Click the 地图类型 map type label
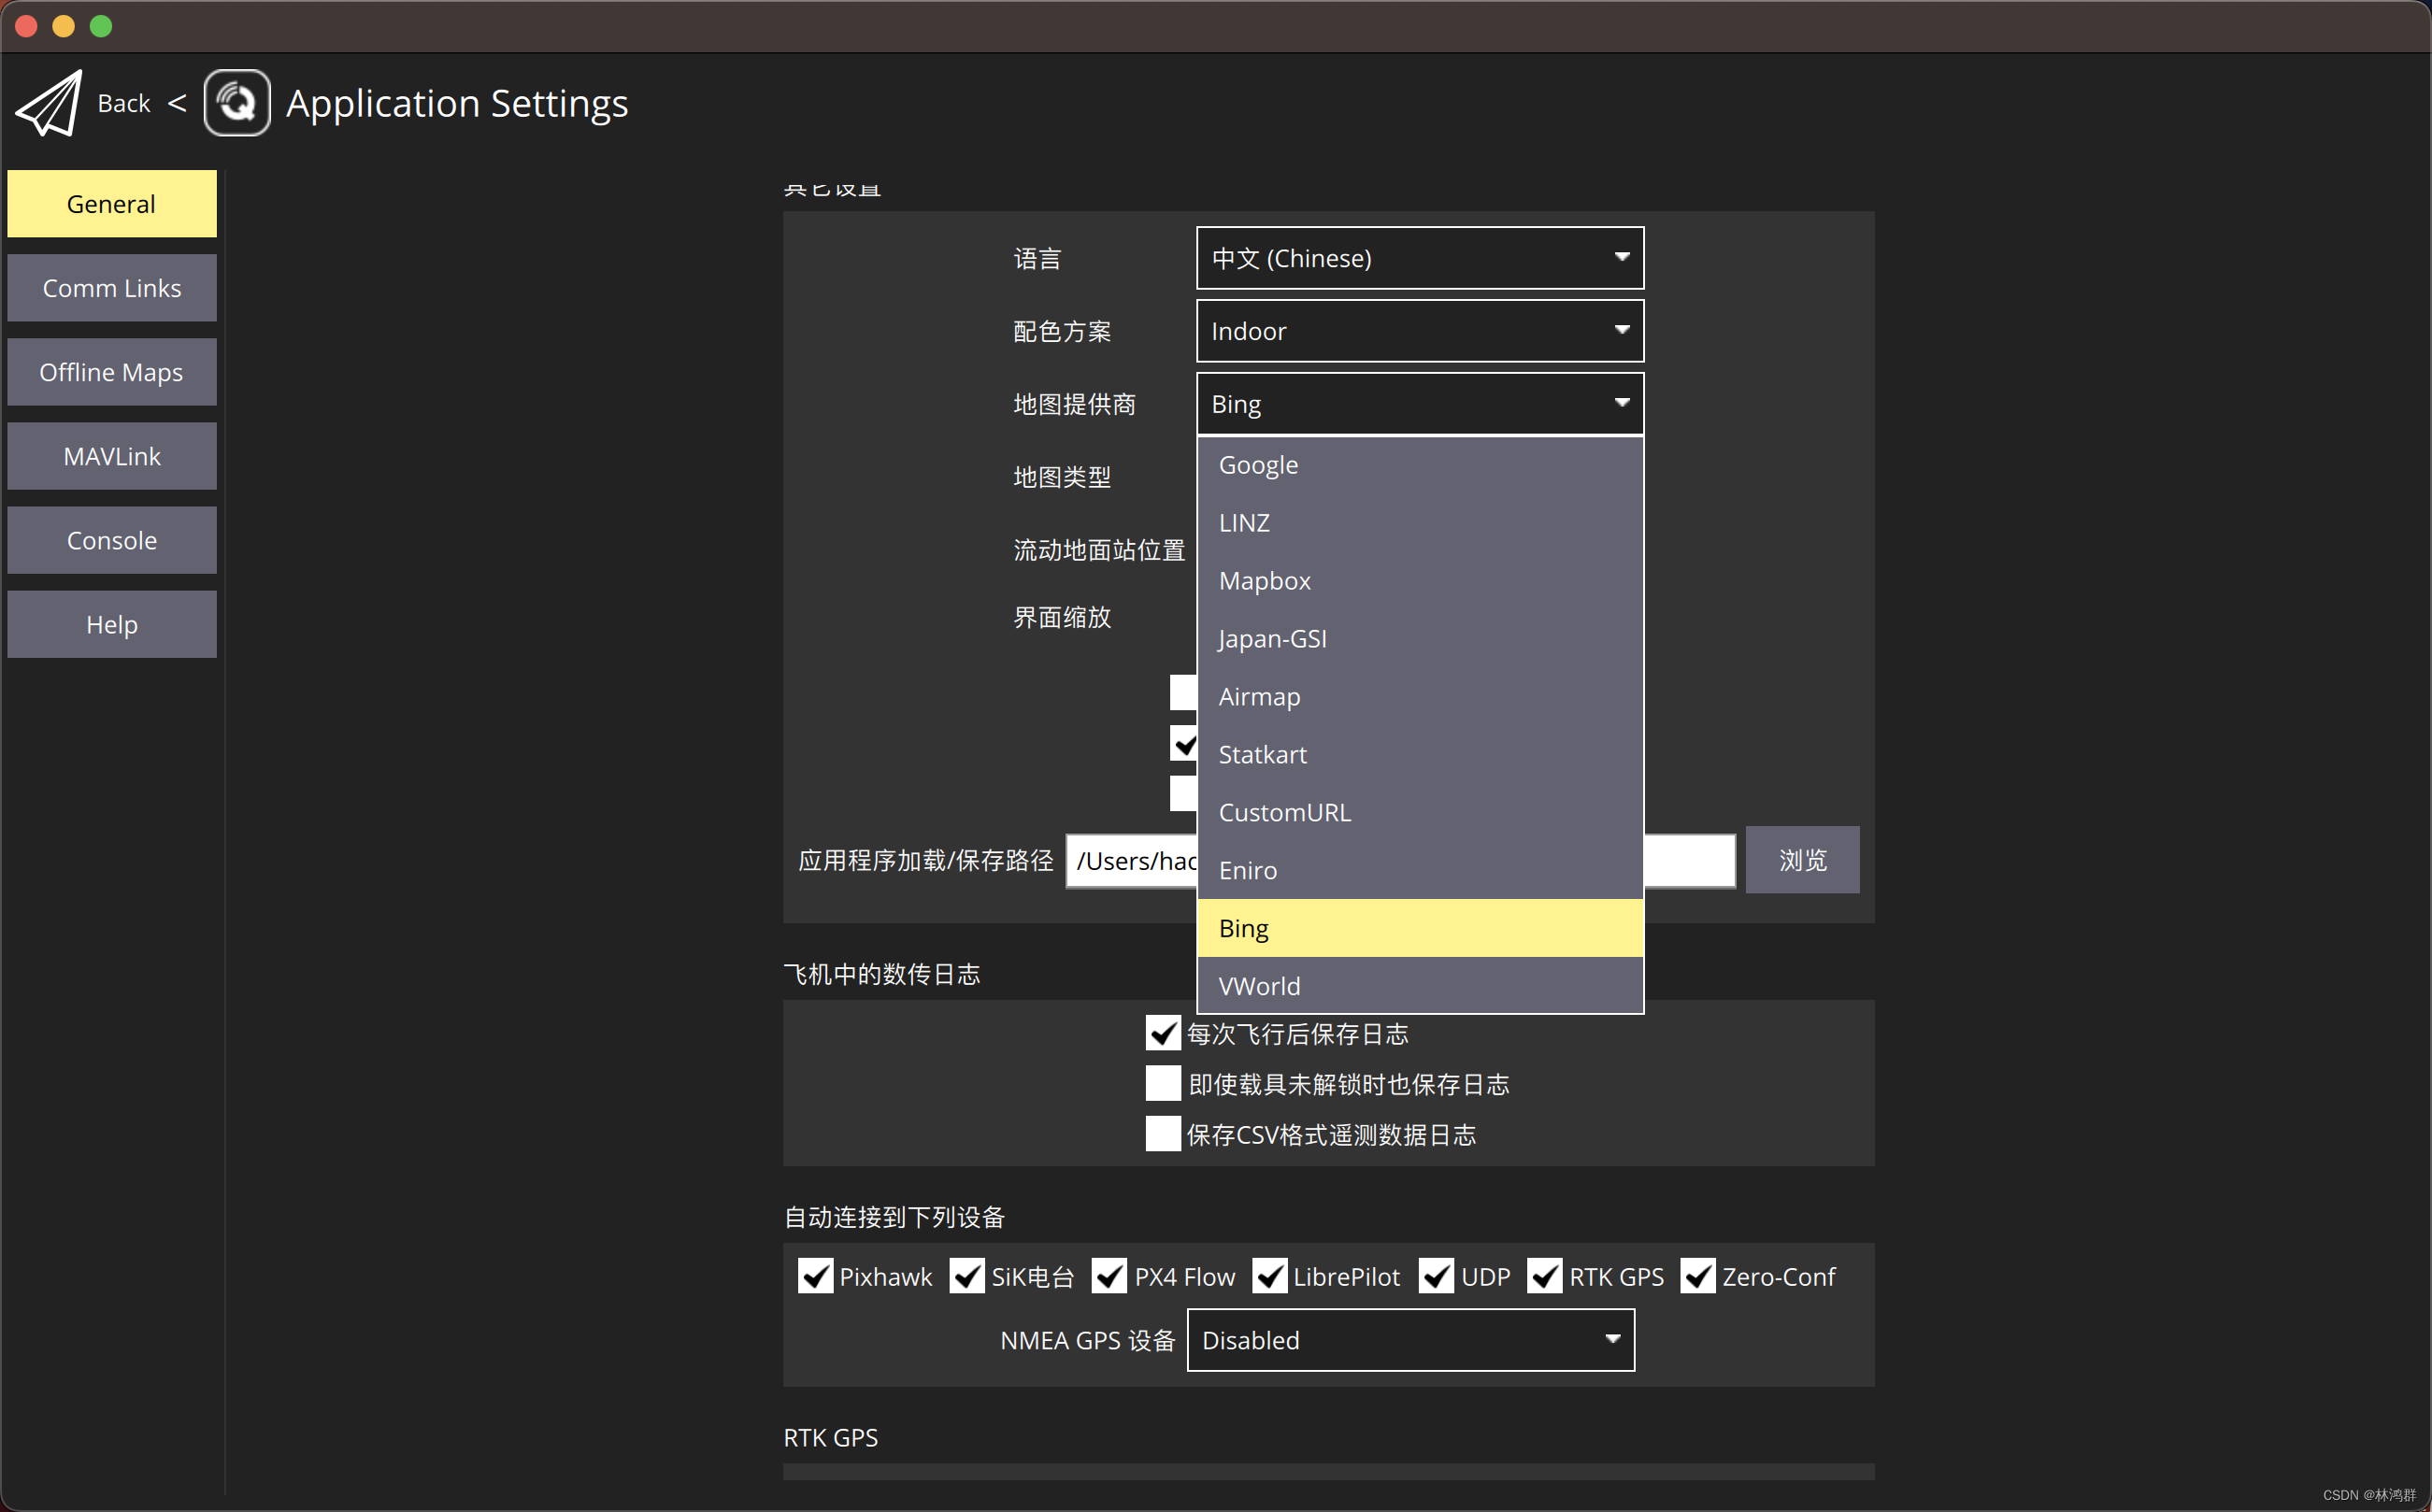This screenshot has width=2432, height=1512. click(x=1062, y=477)
